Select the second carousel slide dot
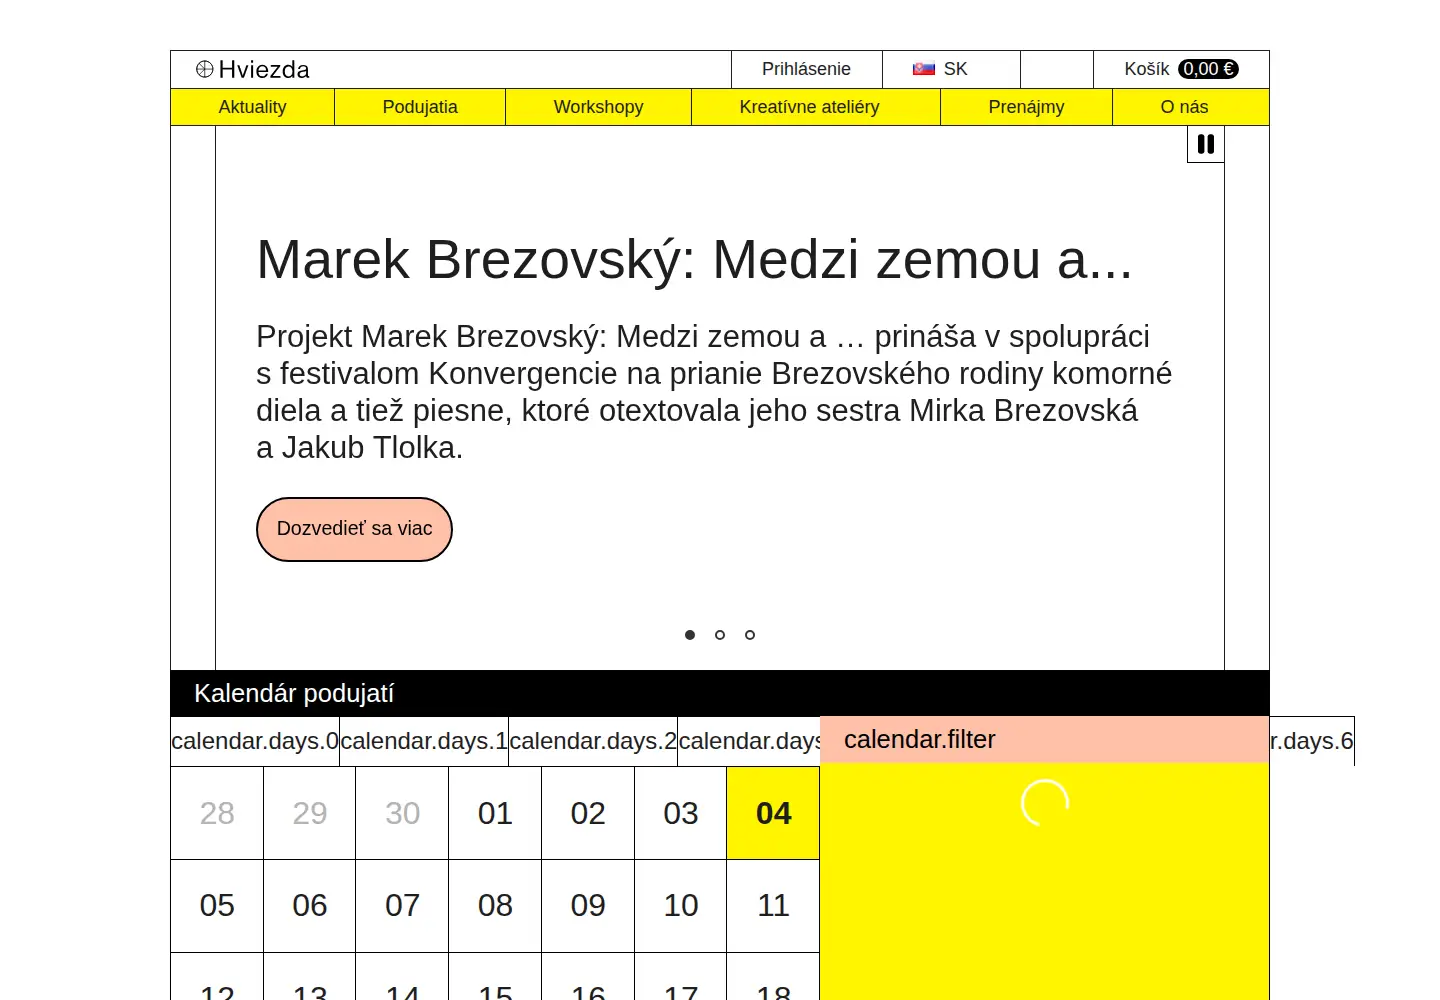1440x1000 pixels. [x=720, y=635]
